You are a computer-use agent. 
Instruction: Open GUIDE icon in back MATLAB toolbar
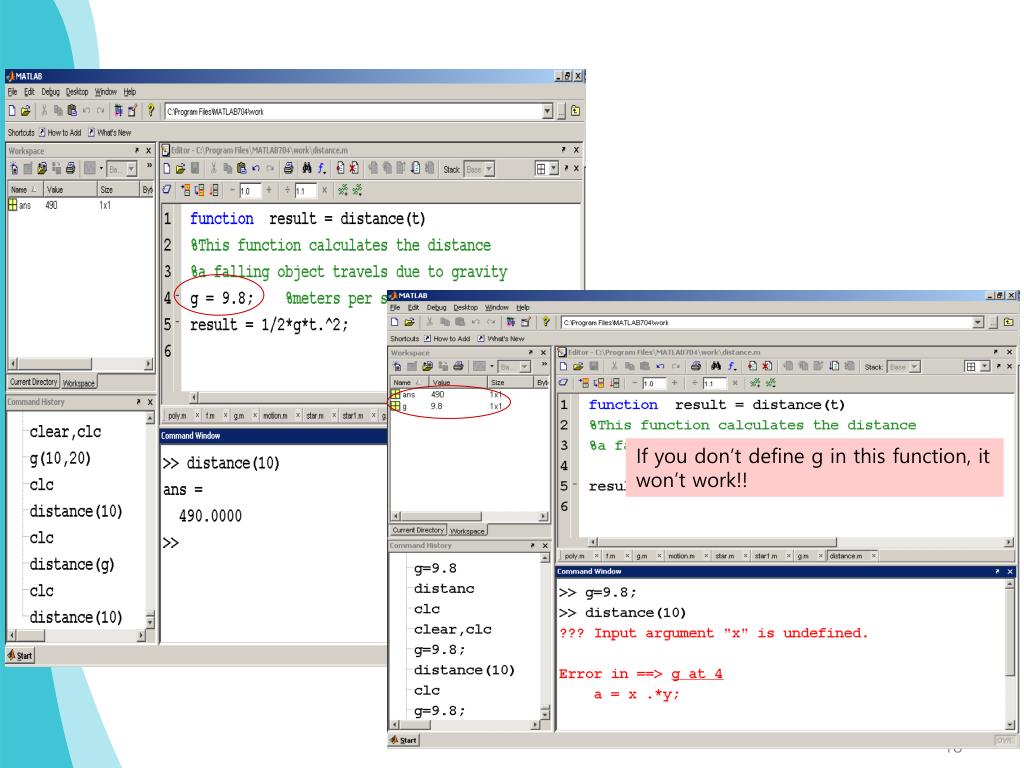click(x=133, y=111)
